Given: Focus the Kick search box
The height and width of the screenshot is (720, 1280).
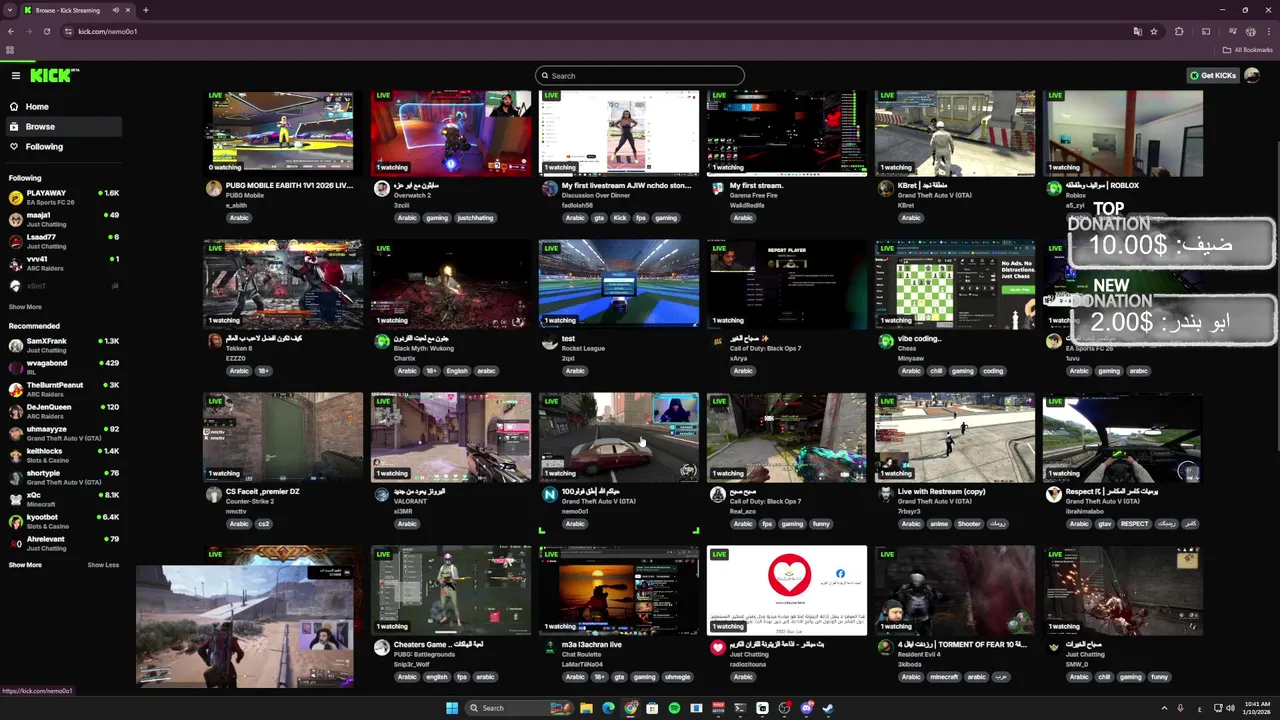Looking at the screenshot, I should [x=640, y=75].
